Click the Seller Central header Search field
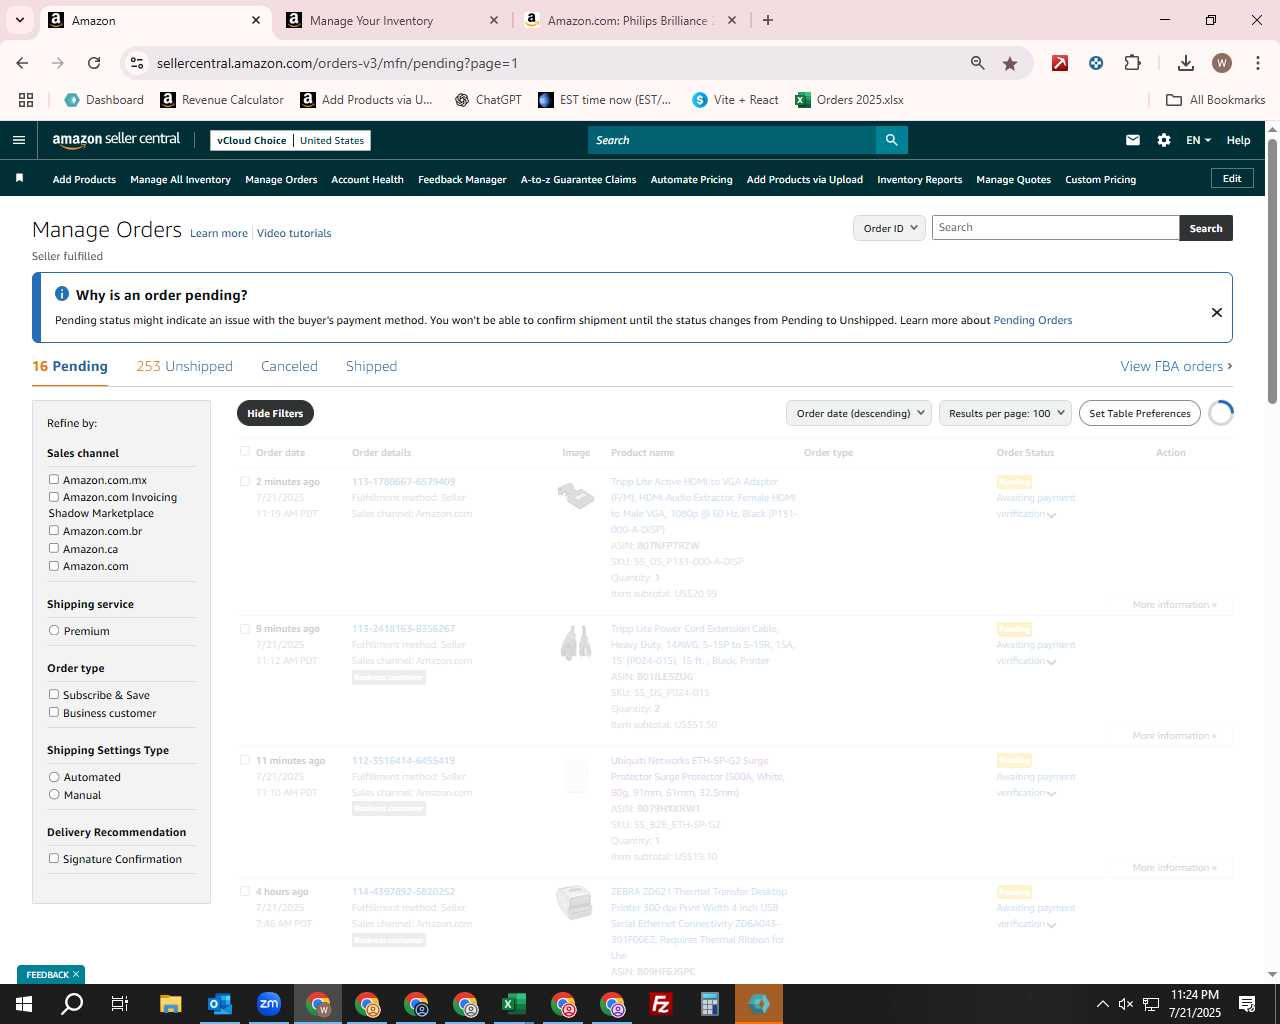The height and width of the screenshot is (1024, 1280). [732, 140]
